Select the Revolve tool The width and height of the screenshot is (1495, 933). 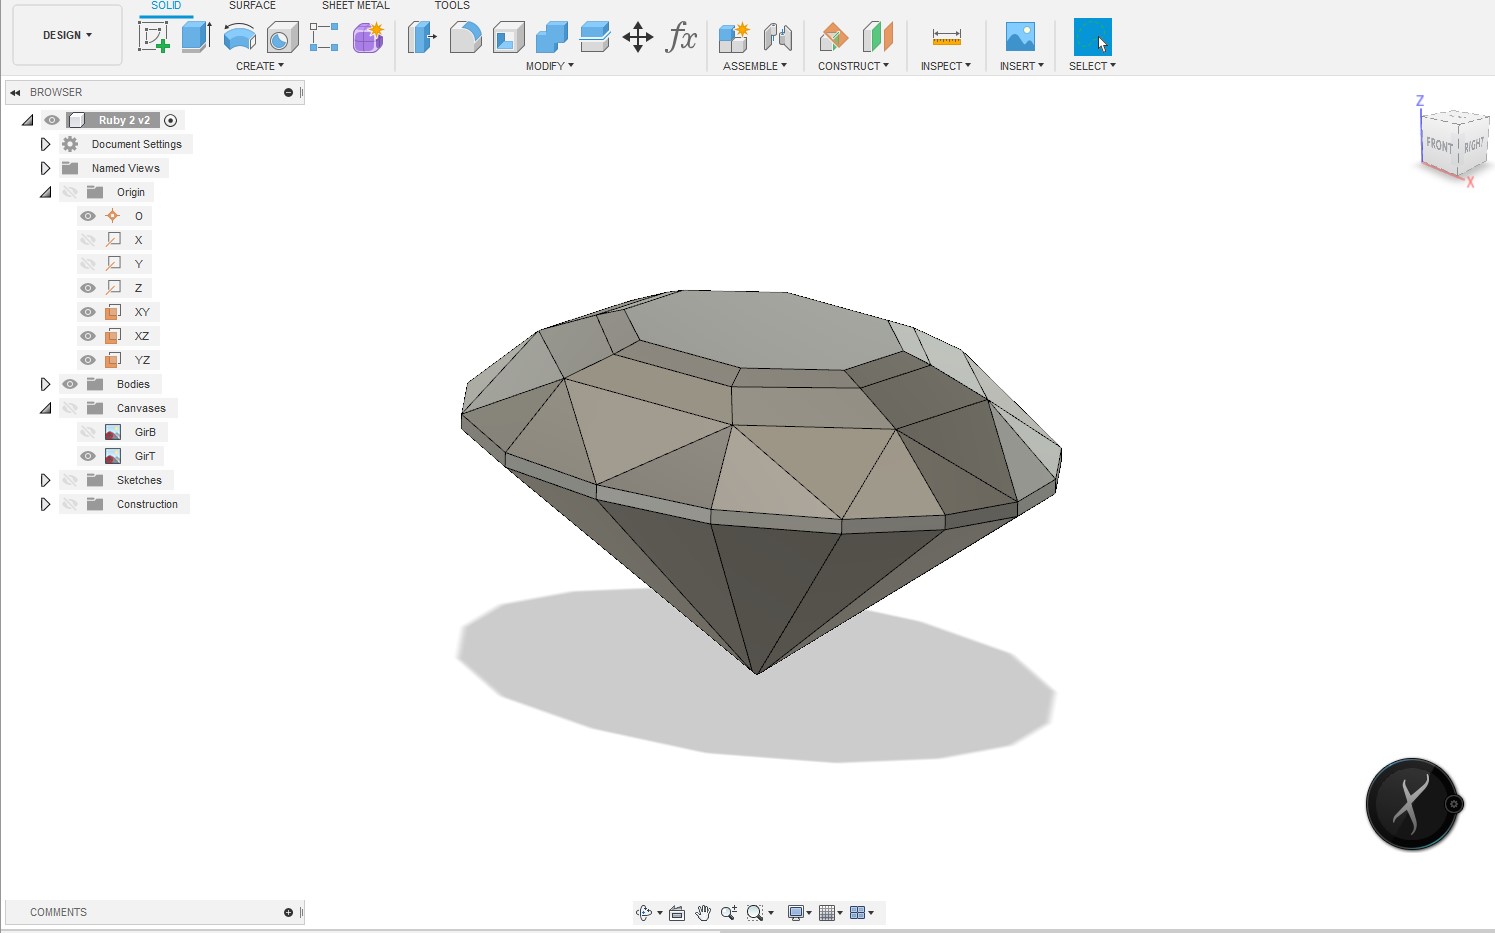239,37
